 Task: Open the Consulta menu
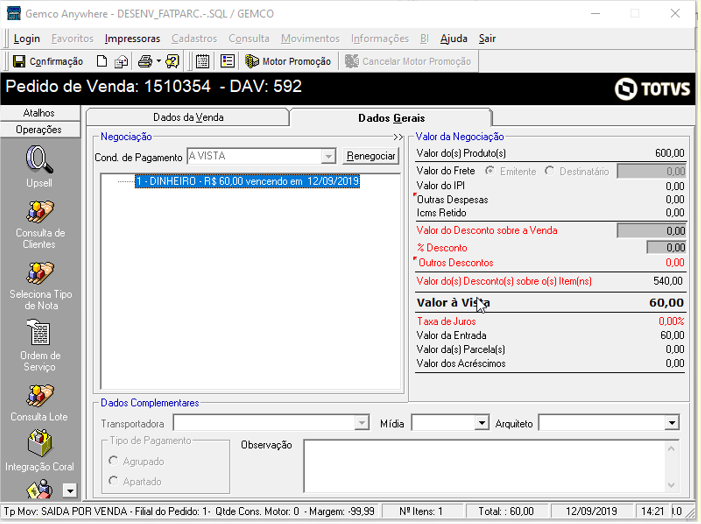click(249, 38)
